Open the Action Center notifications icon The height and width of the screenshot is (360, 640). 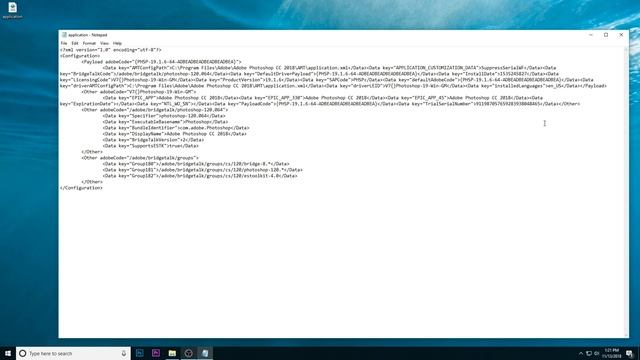(629, 353)
